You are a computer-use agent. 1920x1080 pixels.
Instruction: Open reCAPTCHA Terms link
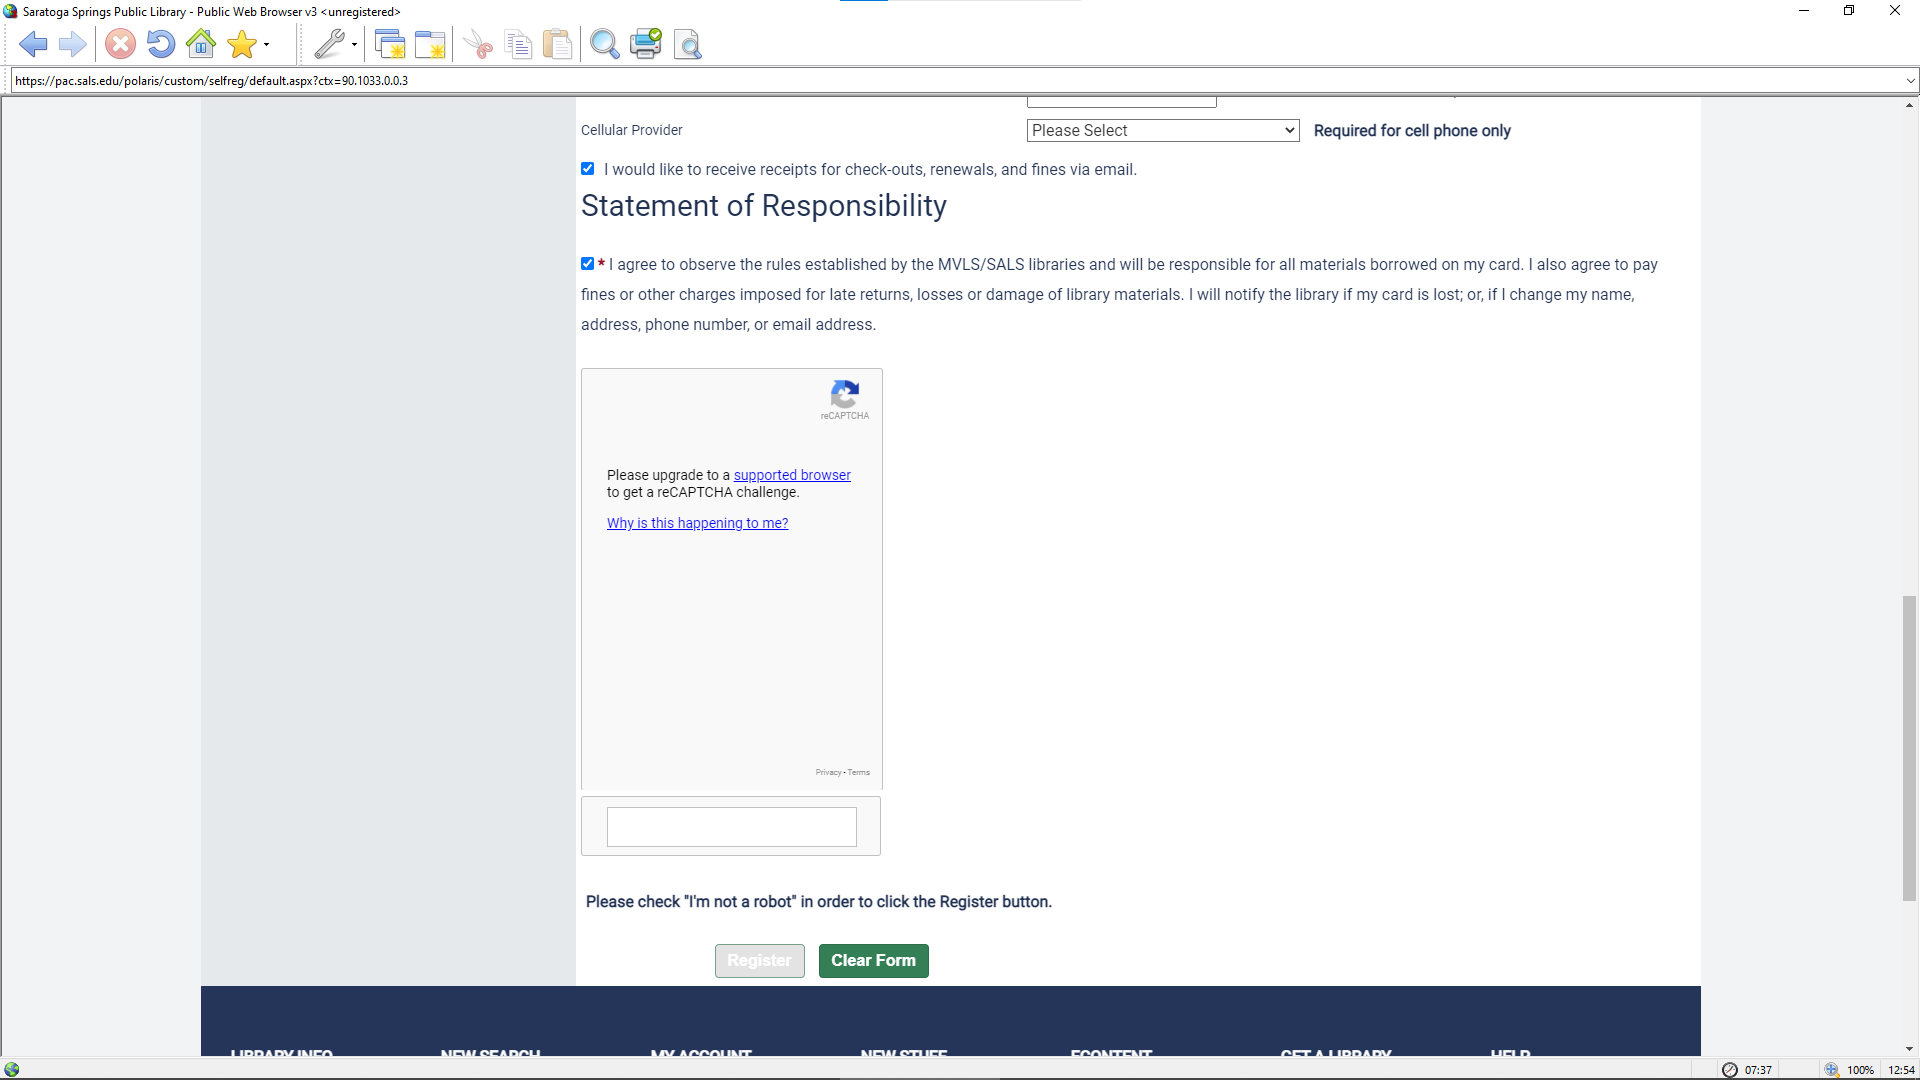click(859, 772)
